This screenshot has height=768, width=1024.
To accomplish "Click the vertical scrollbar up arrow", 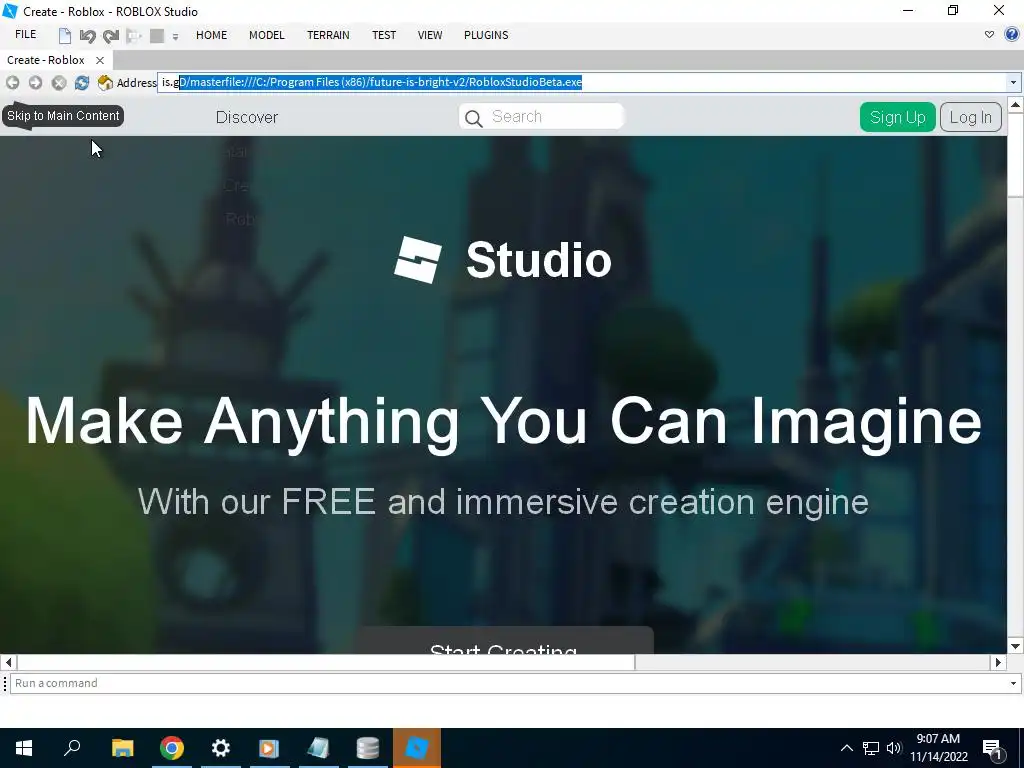I will click(1015, 104).
